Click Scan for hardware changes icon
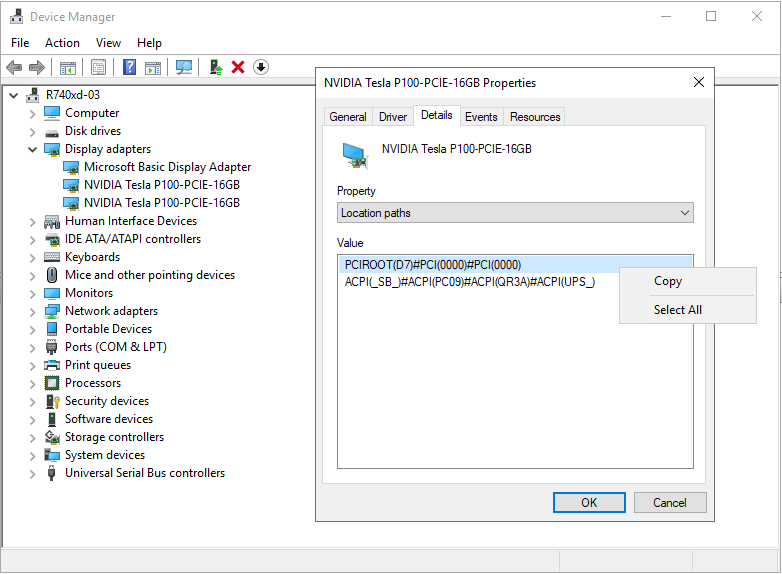Image resolution: width=782 pixels, height=574 pixels. click(184, 67)
